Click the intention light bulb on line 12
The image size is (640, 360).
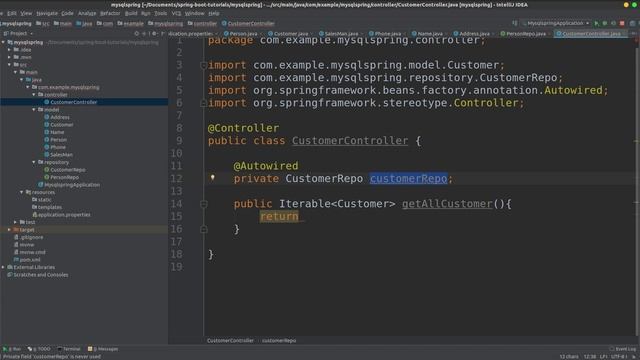tap(212, 178)
